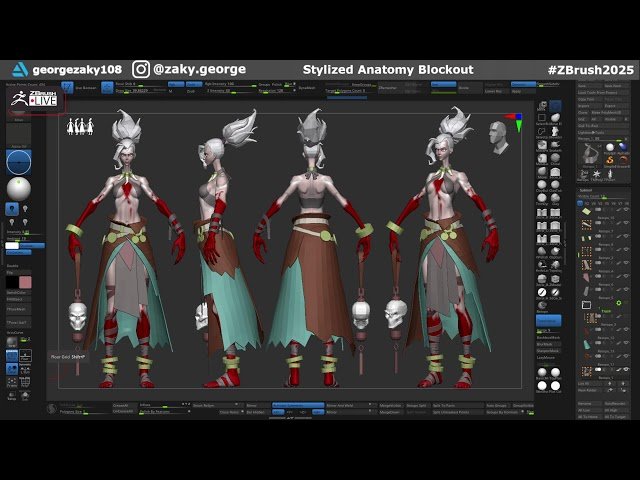Select the blue Sphere3D tool thumbnail
Screen dimensions: 640x480
(623, 147)
